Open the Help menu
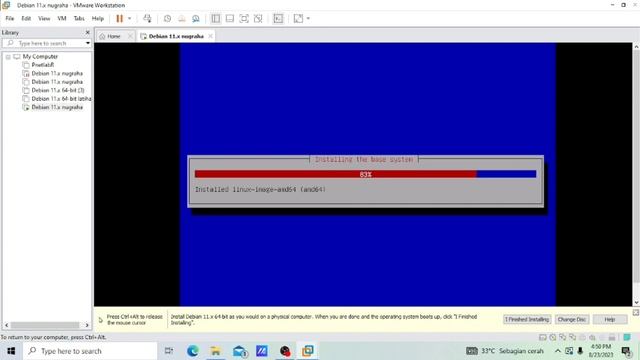 (x=98, y=18)
